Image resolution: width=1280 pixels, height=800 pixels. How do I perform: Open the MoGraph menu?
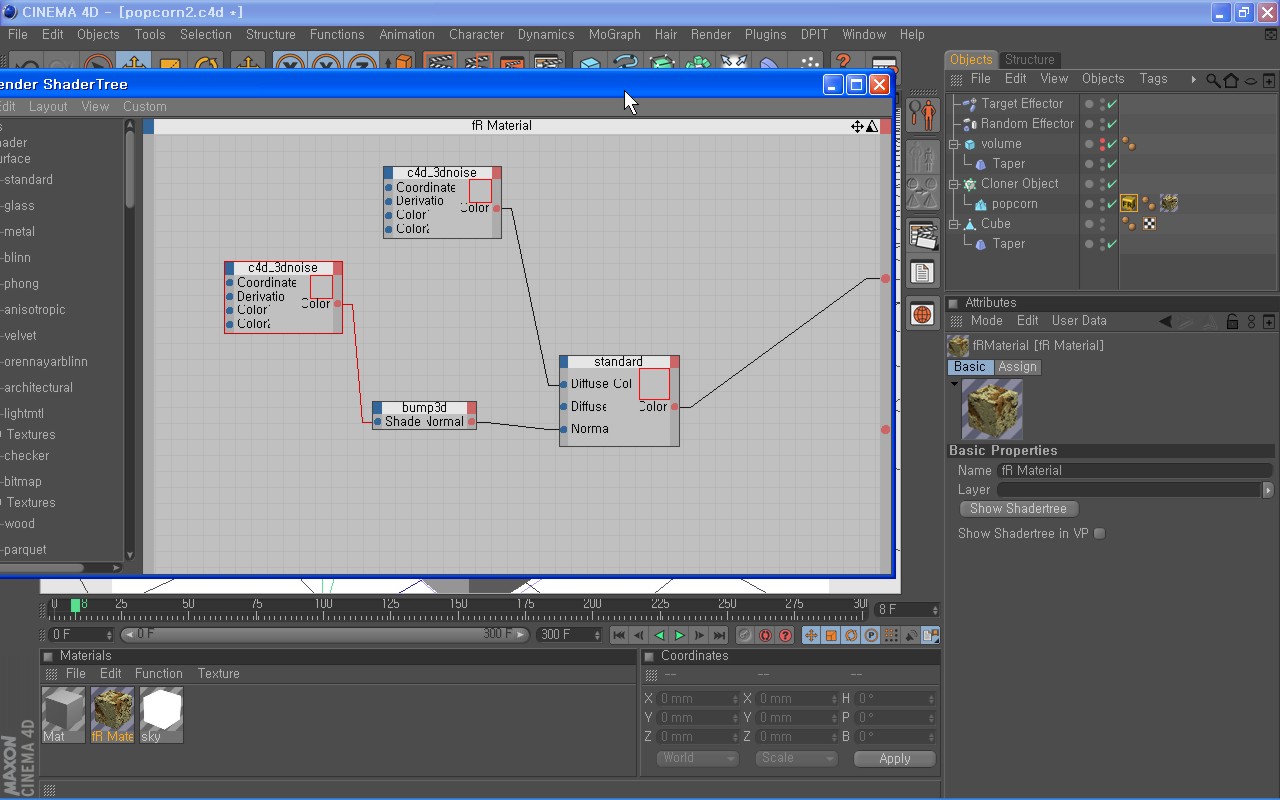614,34
